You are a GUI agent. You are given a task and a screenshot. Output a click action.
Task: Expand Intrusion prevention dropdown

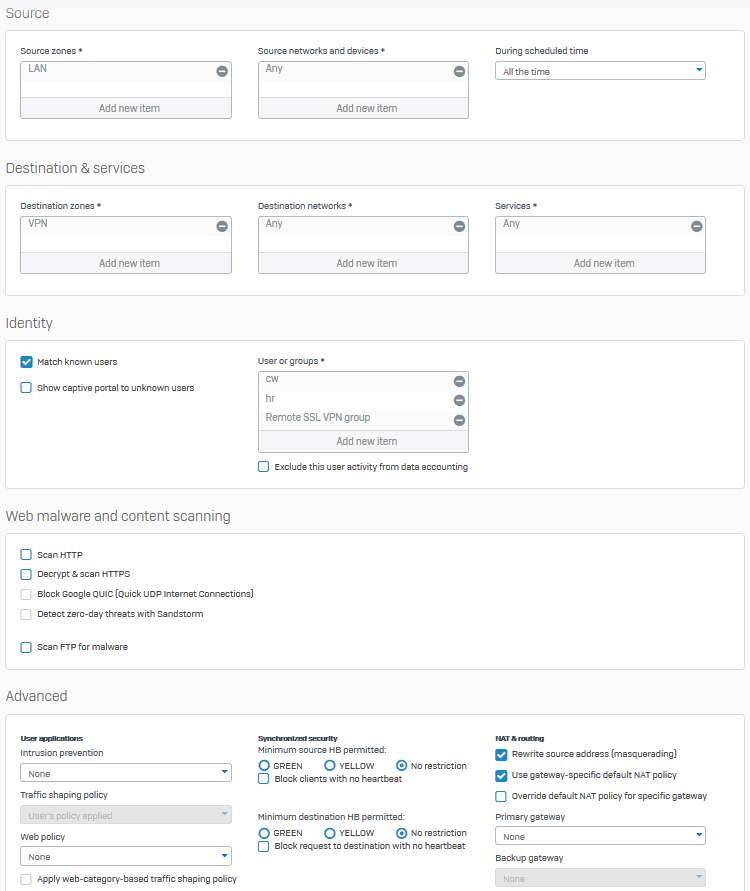126,773
